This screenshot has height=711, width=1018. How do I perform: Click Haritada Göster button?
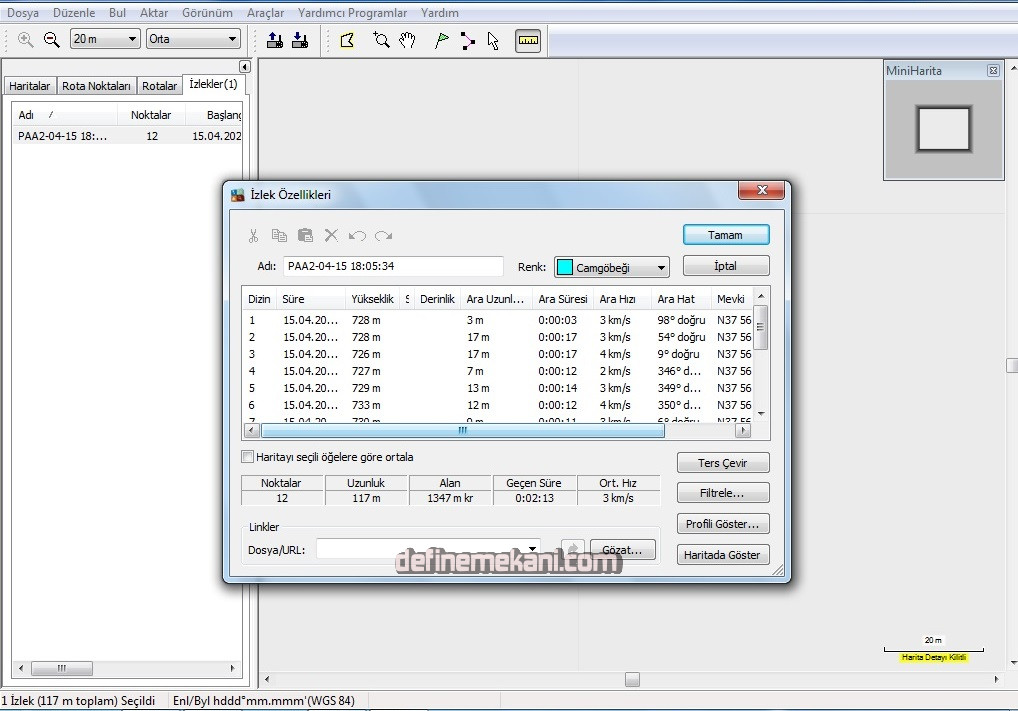725,555
